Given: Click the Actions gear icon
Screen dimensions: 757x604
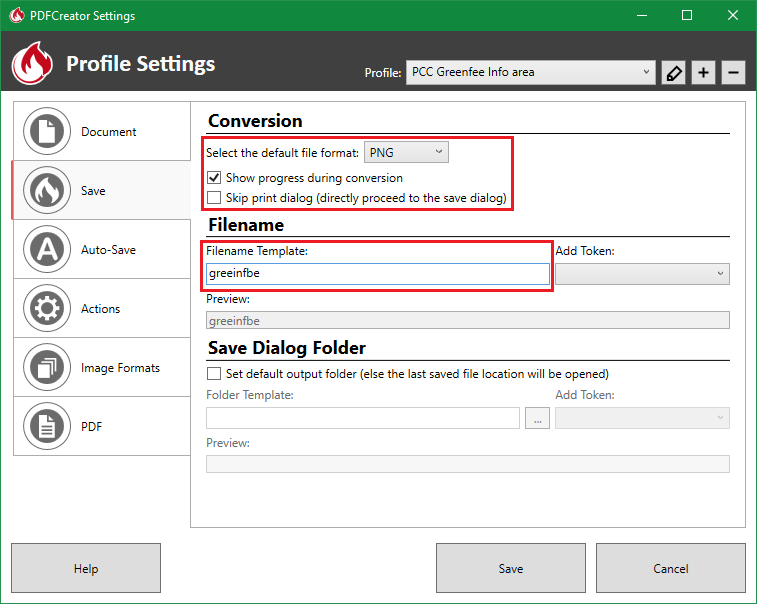Looking at the screenshot, I should 45,309.
